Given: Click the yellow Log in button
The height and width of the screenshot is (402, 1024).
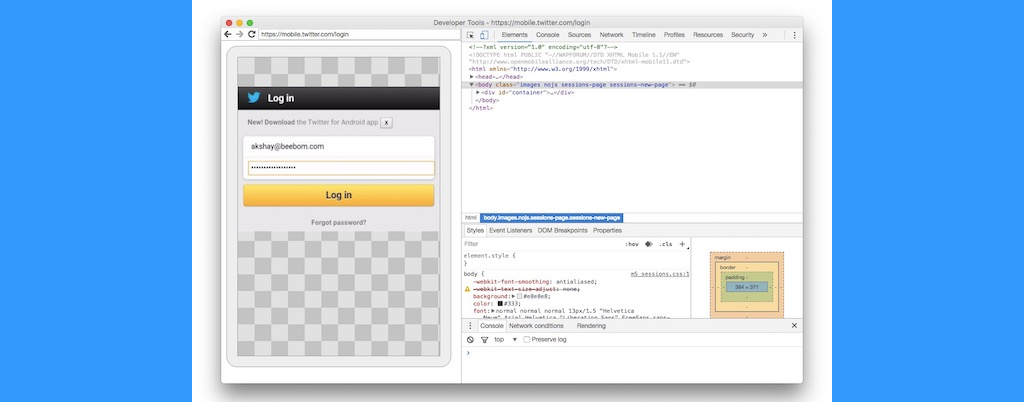Looking at the screenshot, I should [338, 195].
